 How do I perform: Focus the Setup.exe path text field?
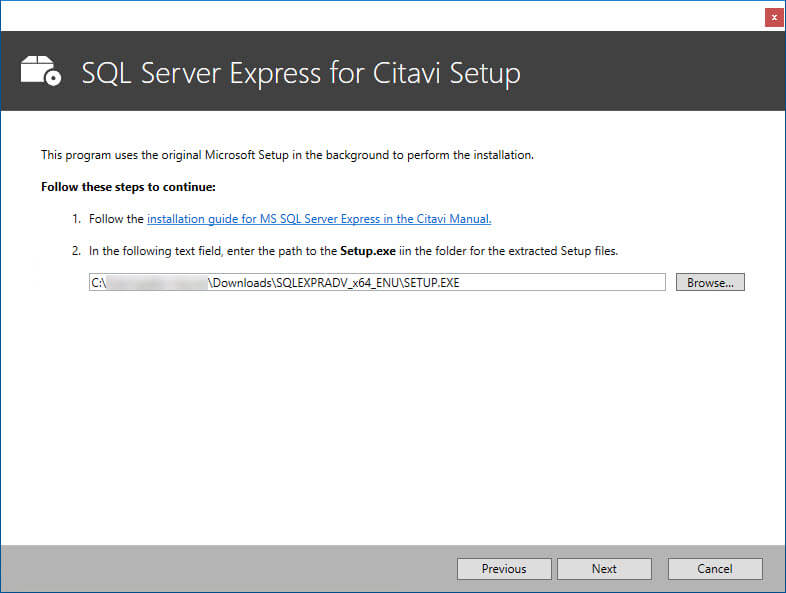377,282
